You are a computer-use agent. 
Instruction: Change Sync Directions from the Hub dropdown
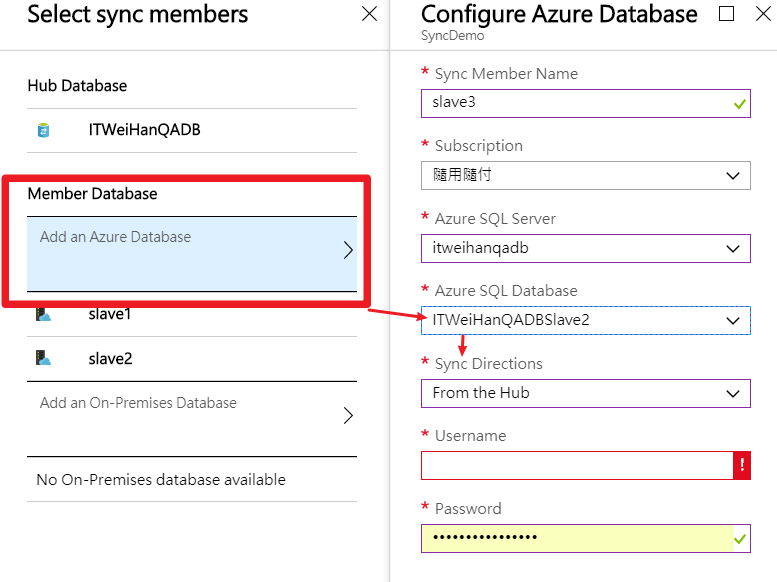(x=586, y=393)
